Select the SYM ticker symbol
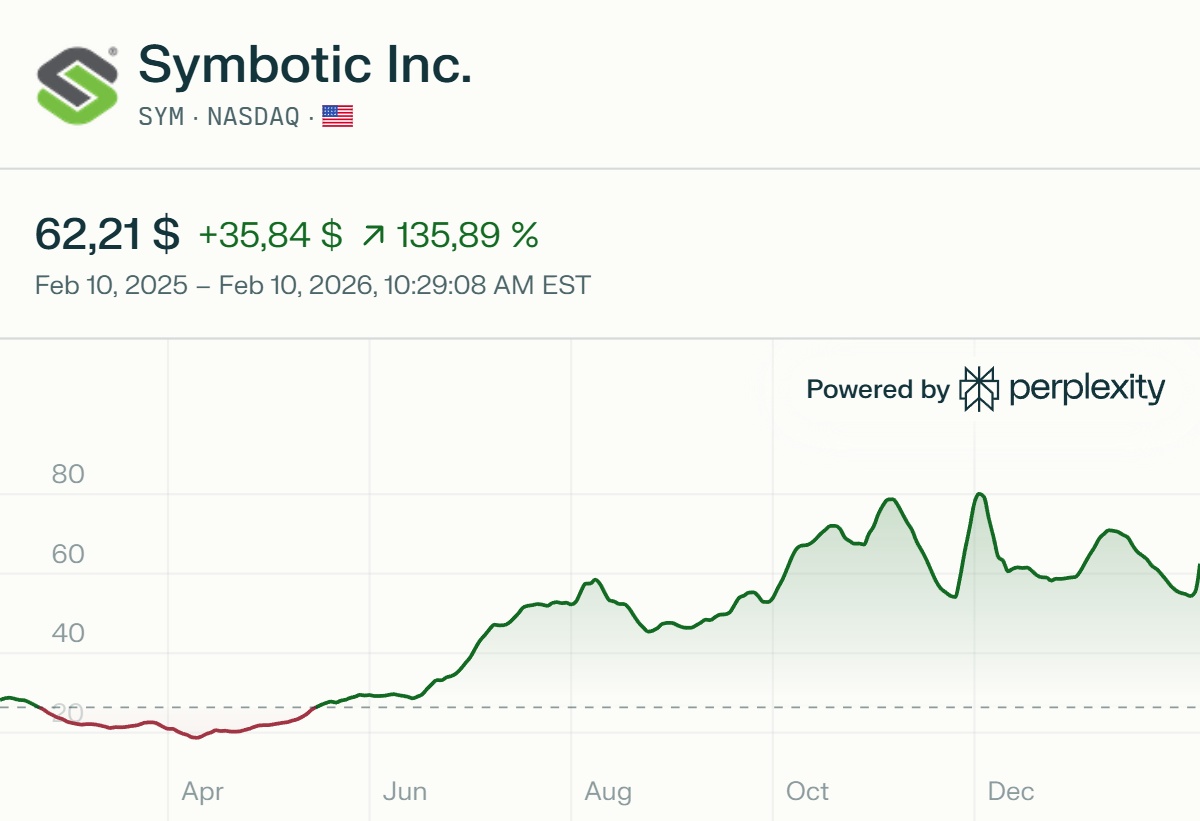 (161, 117)
